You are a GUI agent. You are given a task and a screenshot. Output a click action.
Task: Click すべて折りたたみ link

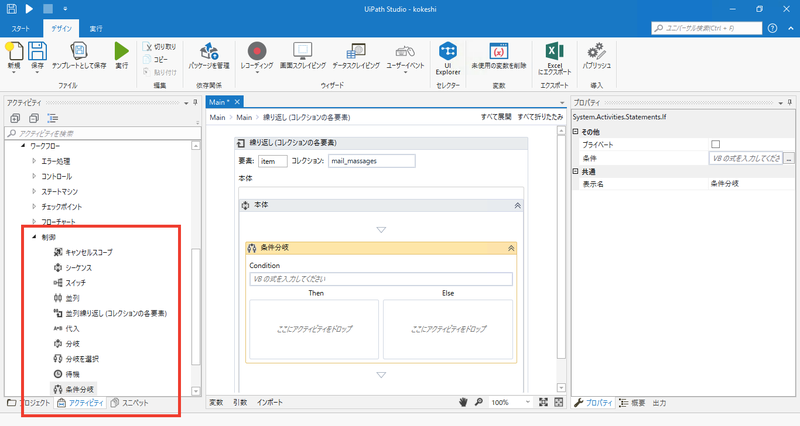point(540,117)
